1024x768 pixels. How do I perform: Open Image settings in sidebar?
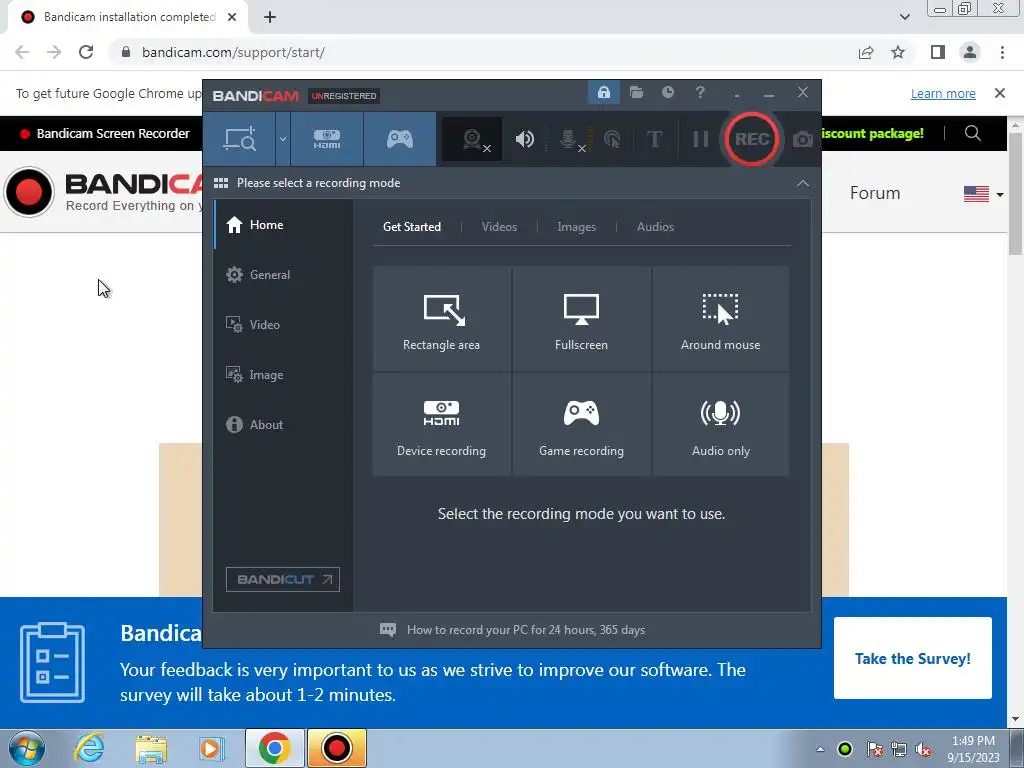pyautogui.click(x=283, y=375)
